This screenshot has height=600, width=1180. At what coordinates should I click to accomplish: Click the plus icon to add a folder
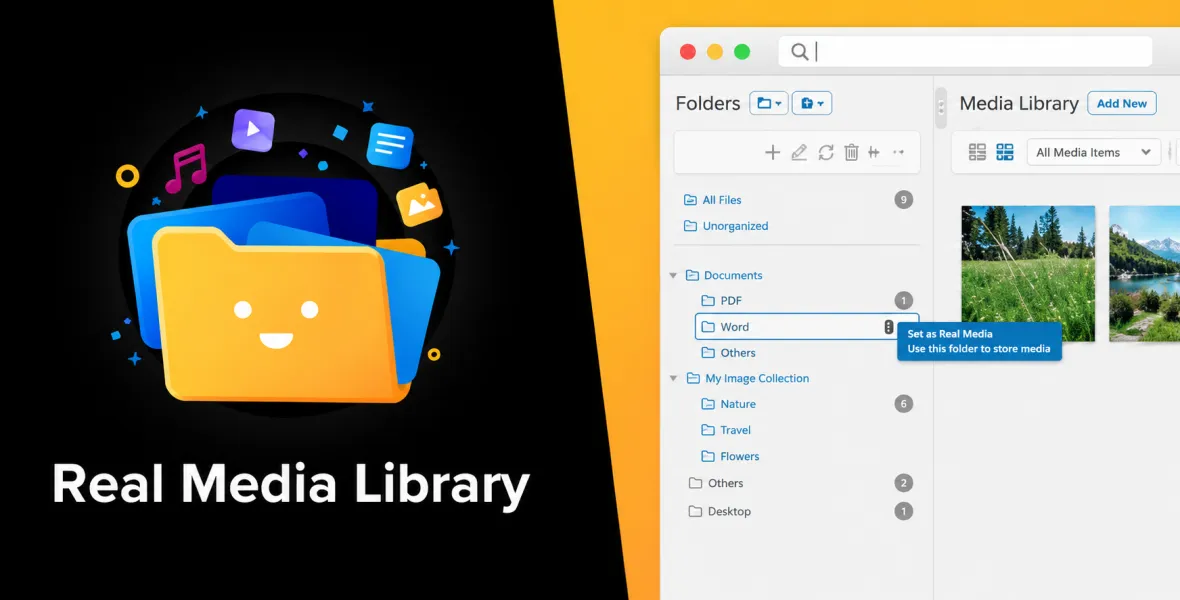tap(772, 153)
